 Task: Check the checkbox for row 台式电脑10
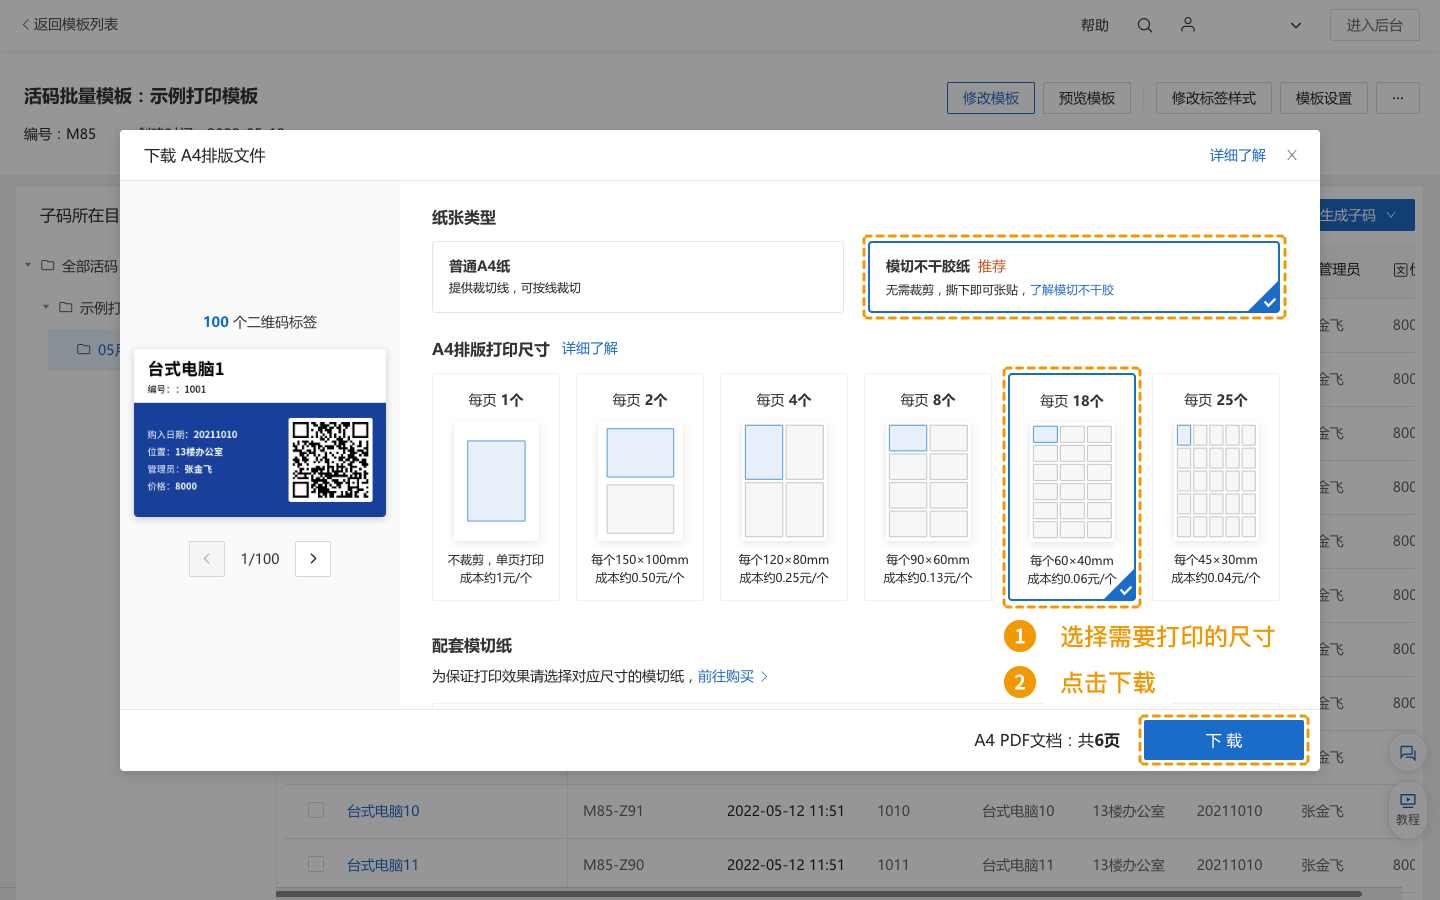316,810
